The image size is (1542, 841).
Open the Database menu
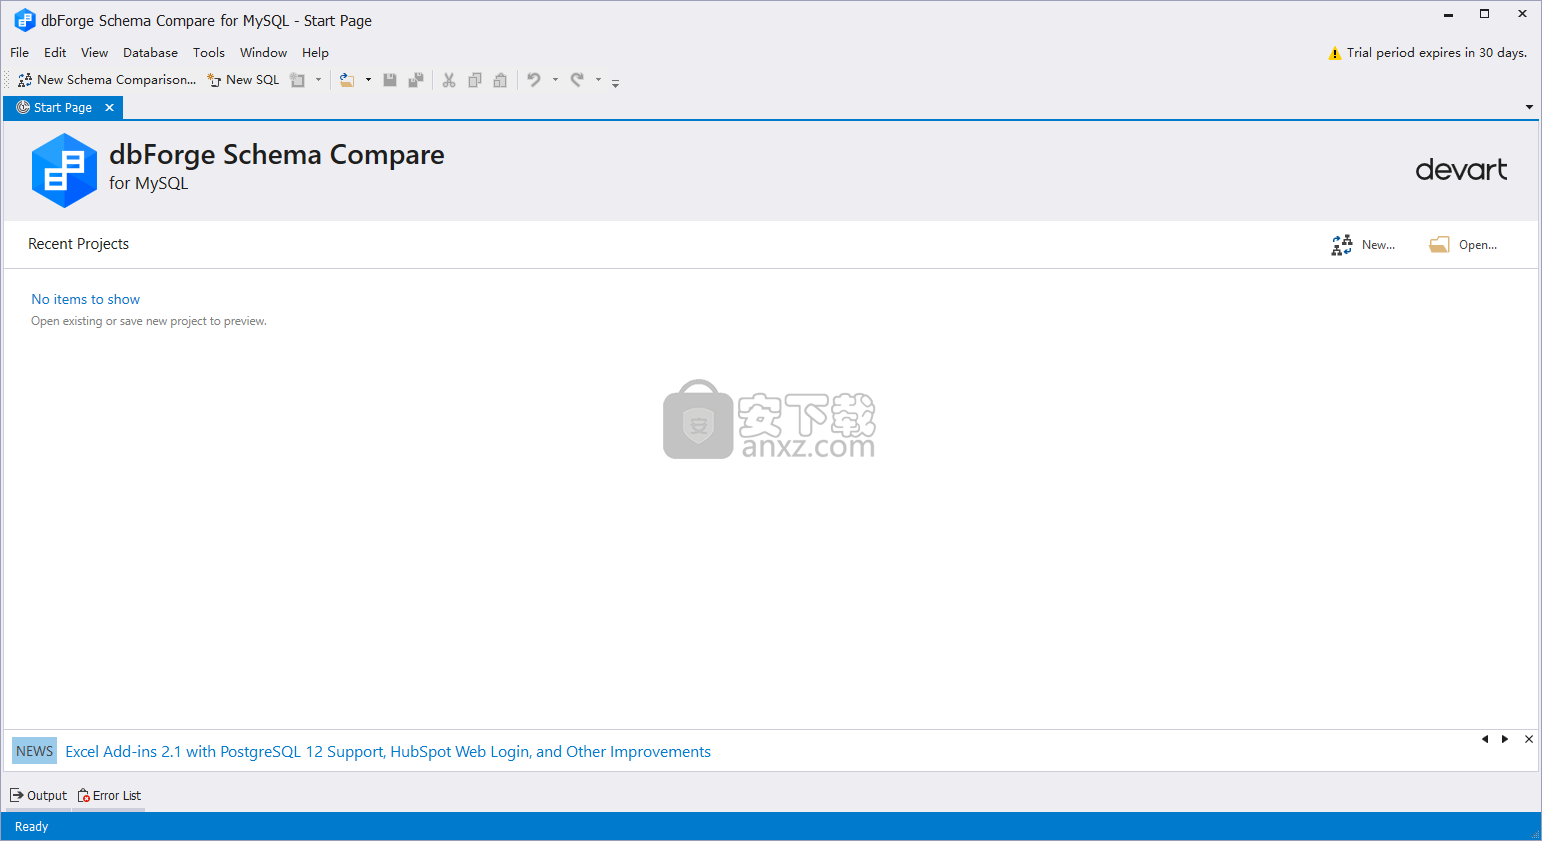pyautogui.click(x=150, y=53)
